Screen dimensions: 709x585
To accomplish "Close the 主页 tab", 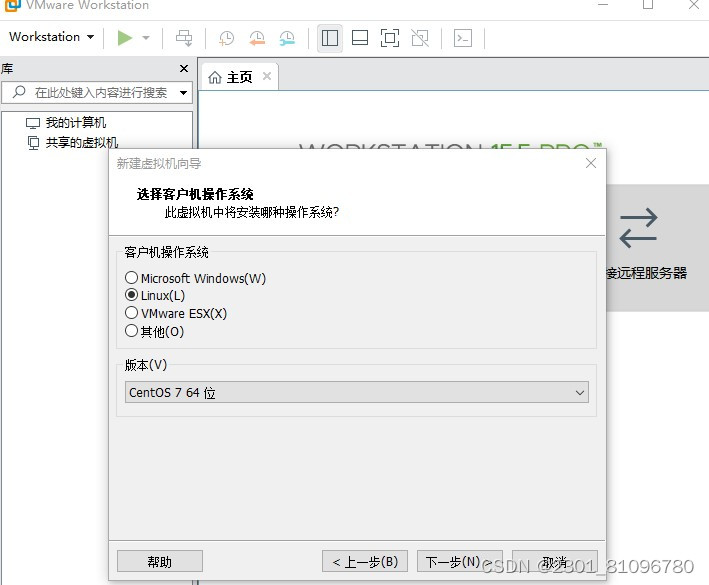I will pos(267,76).
